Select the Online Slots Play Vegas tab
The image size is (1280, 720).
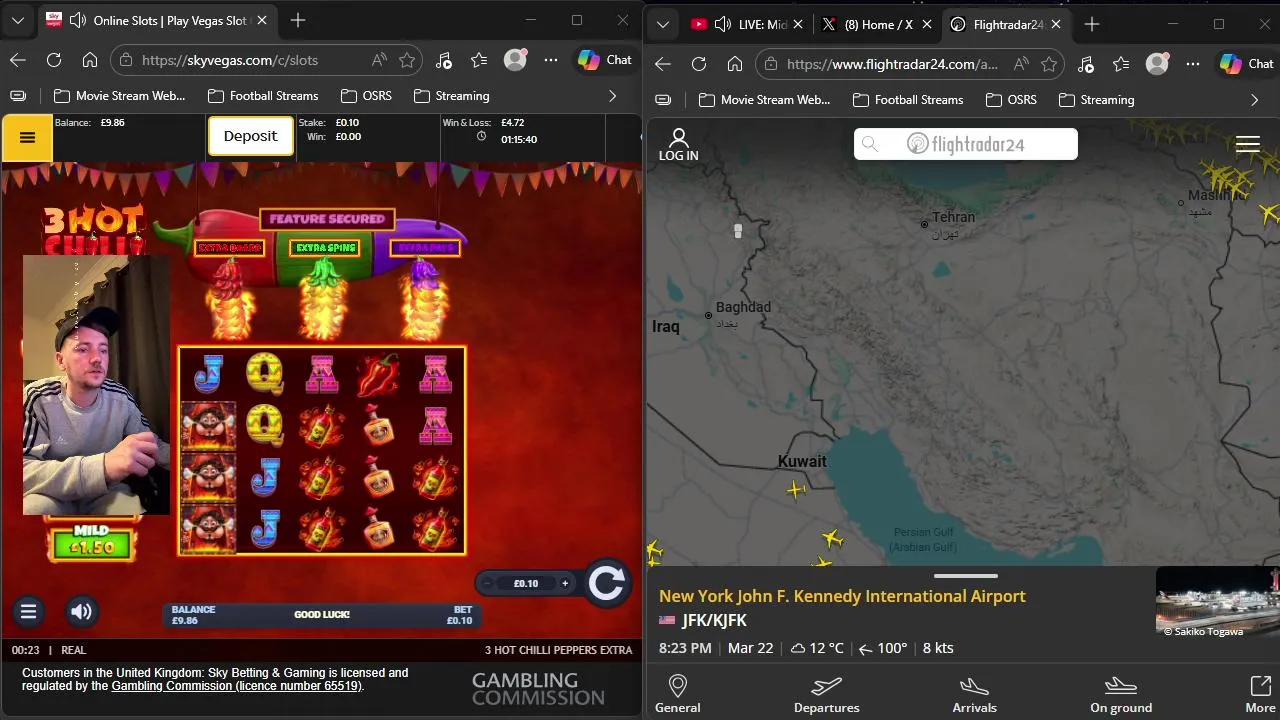click(x=158, y=20)
